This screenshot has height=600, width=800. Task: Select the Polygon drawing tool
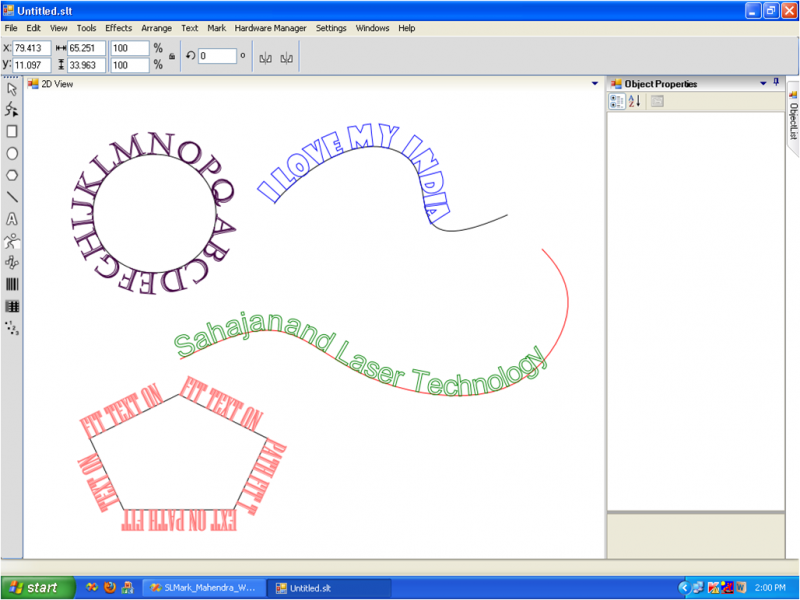[12, 175]
